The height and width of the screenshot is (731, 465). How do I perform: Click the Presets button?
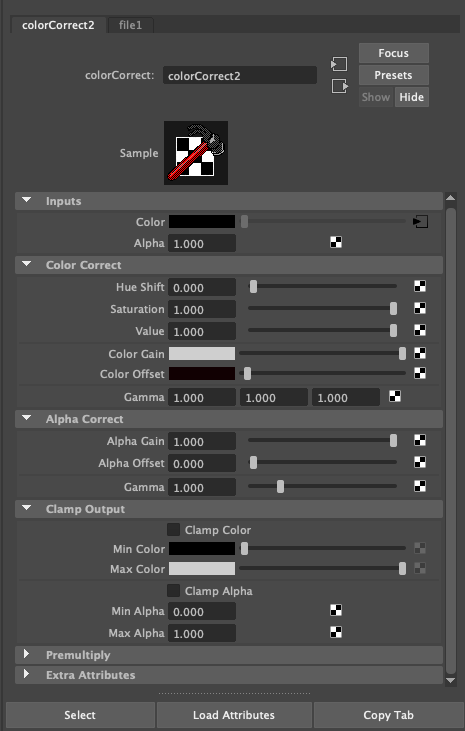tap(394, 75)
